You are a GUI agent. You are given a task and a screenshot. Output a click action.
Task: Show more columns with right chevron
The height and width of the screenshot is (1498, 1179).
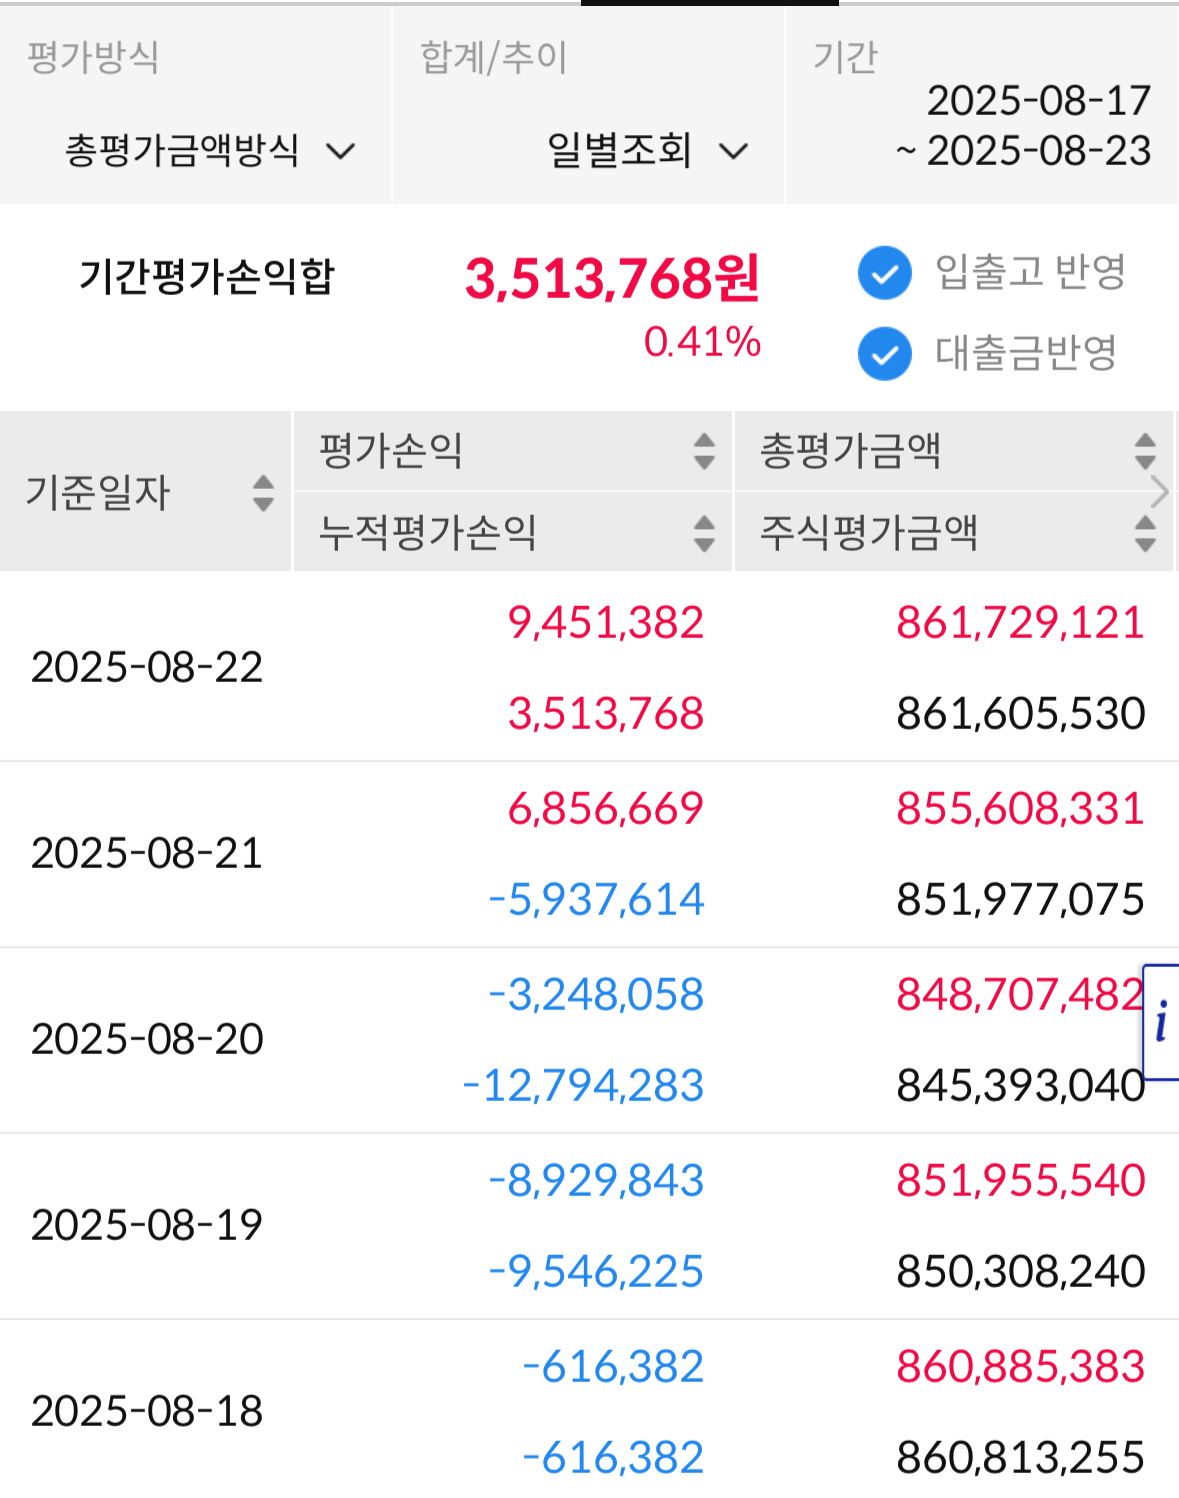click(x=1160, y=492)
